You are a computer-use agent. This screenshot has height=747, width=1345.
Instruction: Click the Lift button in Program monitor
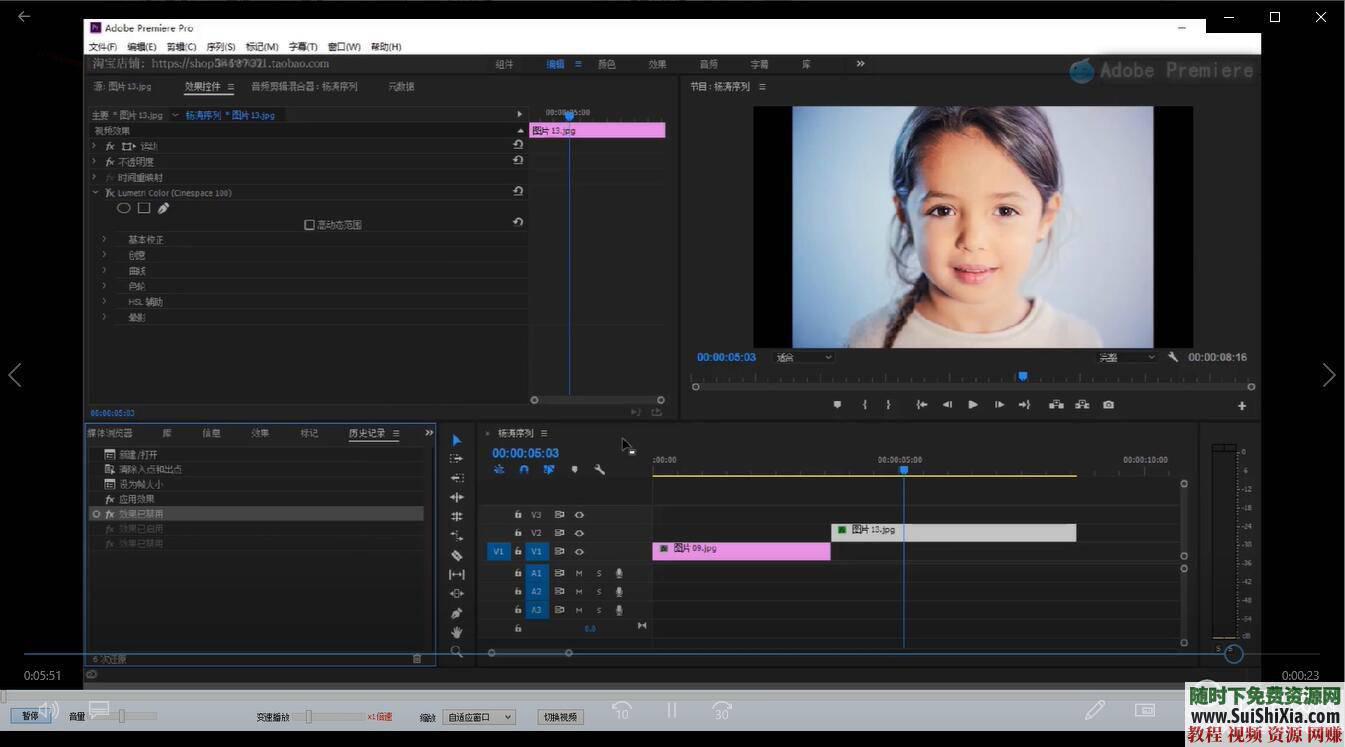(1056, 405)
